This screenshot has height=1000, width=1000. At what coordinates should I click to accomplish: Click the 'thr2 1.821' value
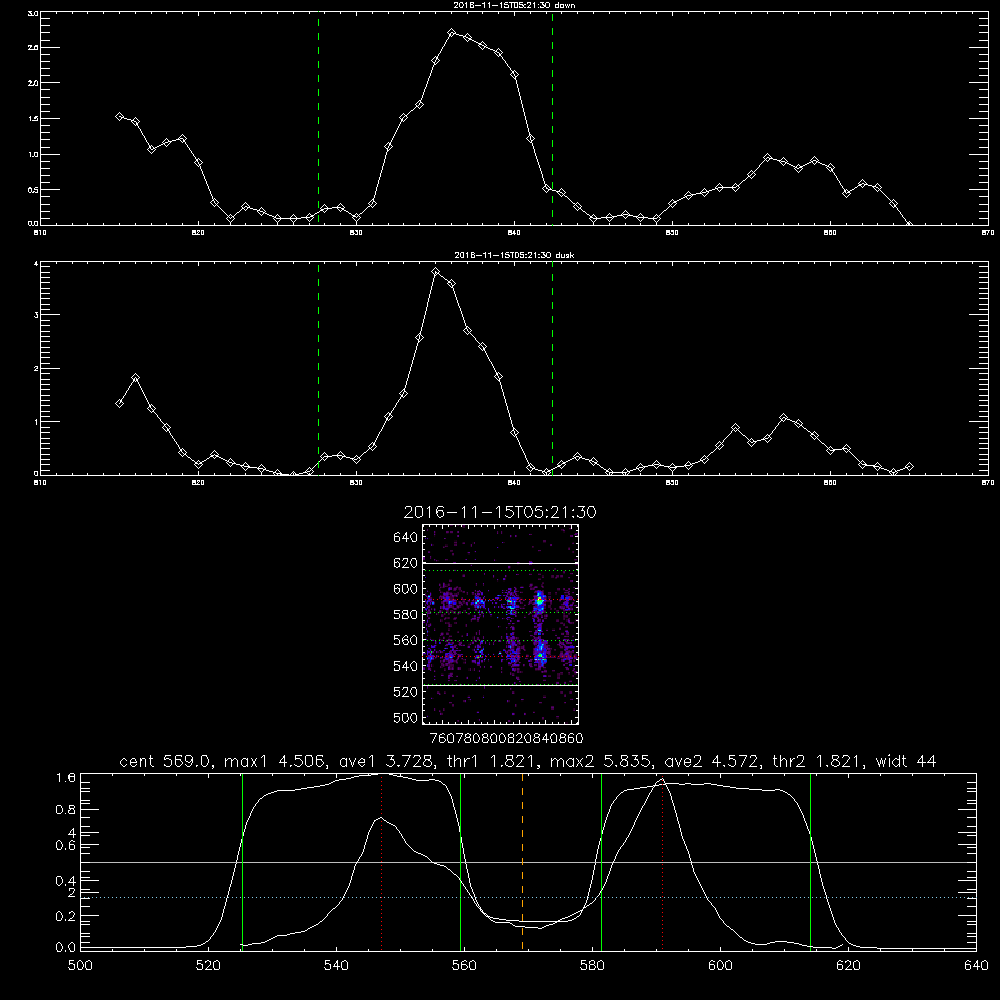pos(817,761)
